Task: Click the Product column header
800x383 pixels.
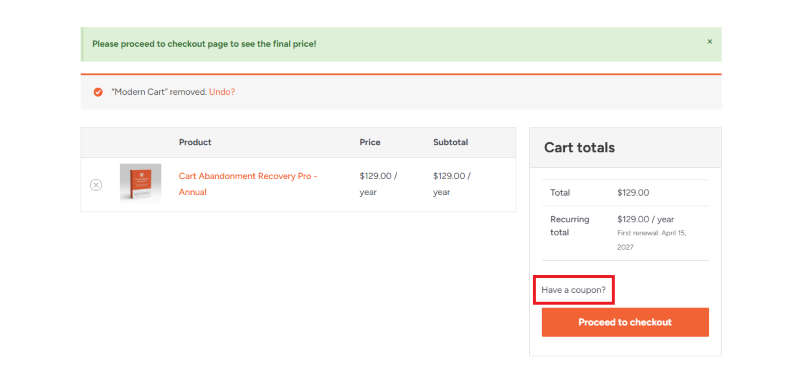Action: click(195, 142)
